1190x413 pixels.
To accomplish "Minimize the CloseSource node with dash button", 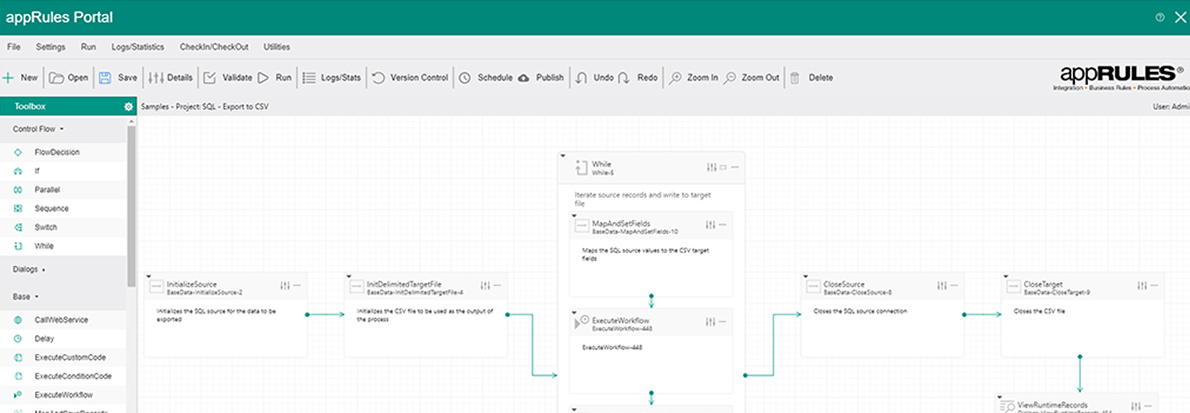I will [x=953, y=285].
